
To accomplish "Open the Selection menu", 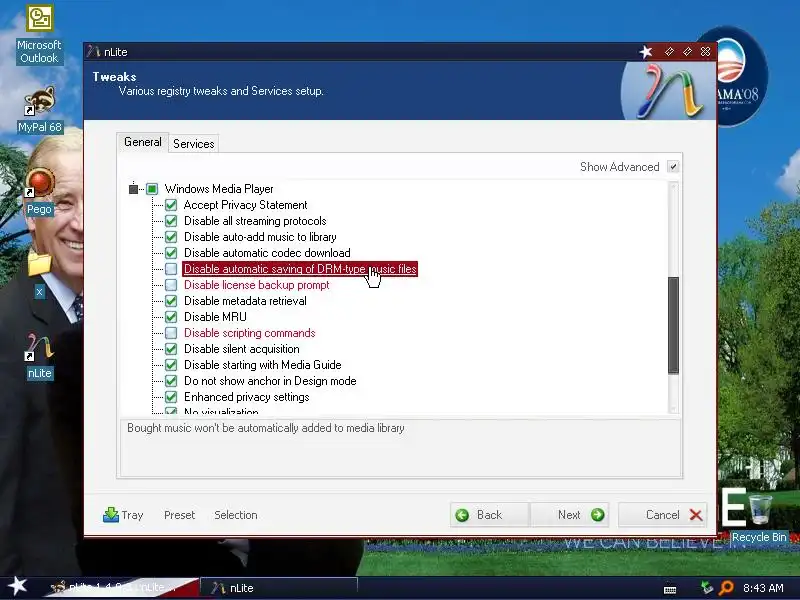I will point(236,515).
